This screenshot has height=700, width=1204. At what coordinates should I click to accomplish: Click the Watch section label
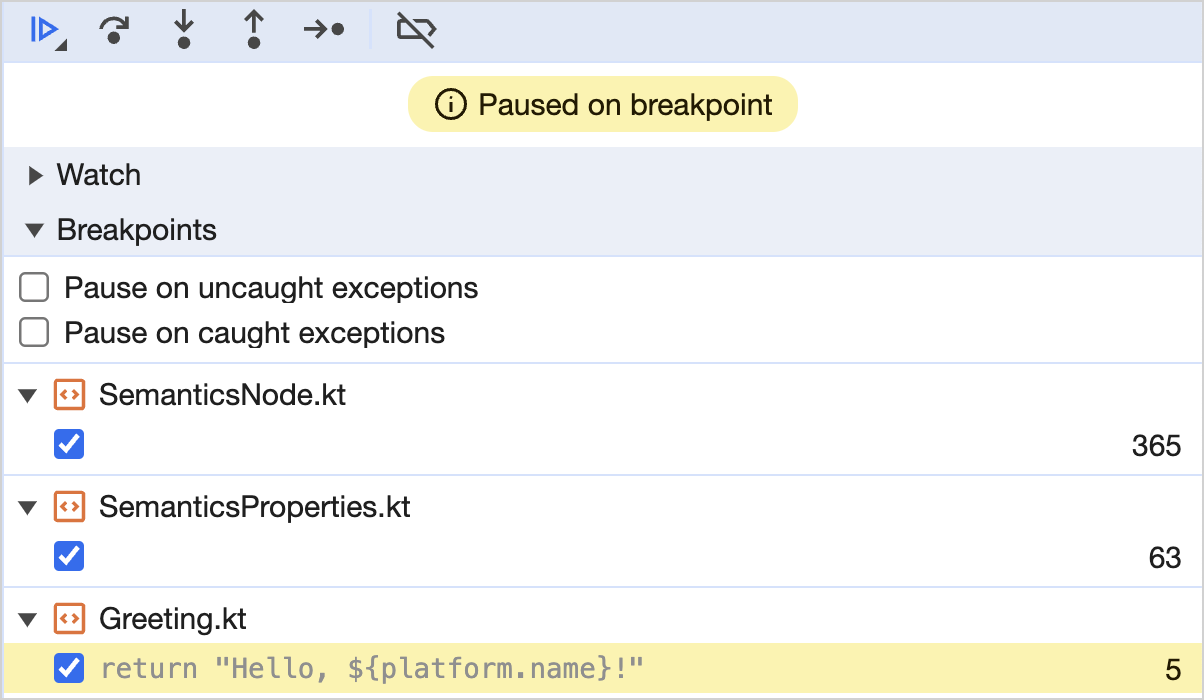(x=99, y=175)
